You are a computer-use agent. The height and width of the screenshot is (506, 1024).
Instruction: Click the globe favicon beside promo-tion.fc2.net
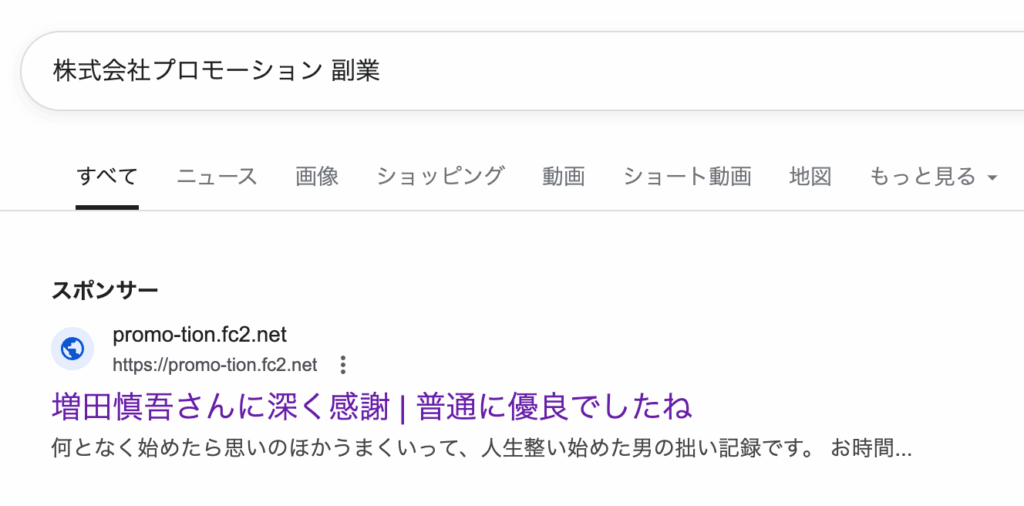tap(72, 349)
